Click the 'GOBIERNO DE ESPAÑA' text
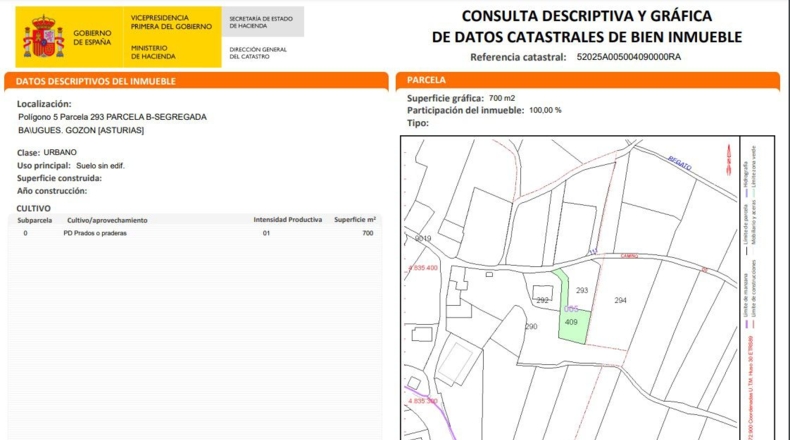This screenshot has height=440, width=790. 92,37
